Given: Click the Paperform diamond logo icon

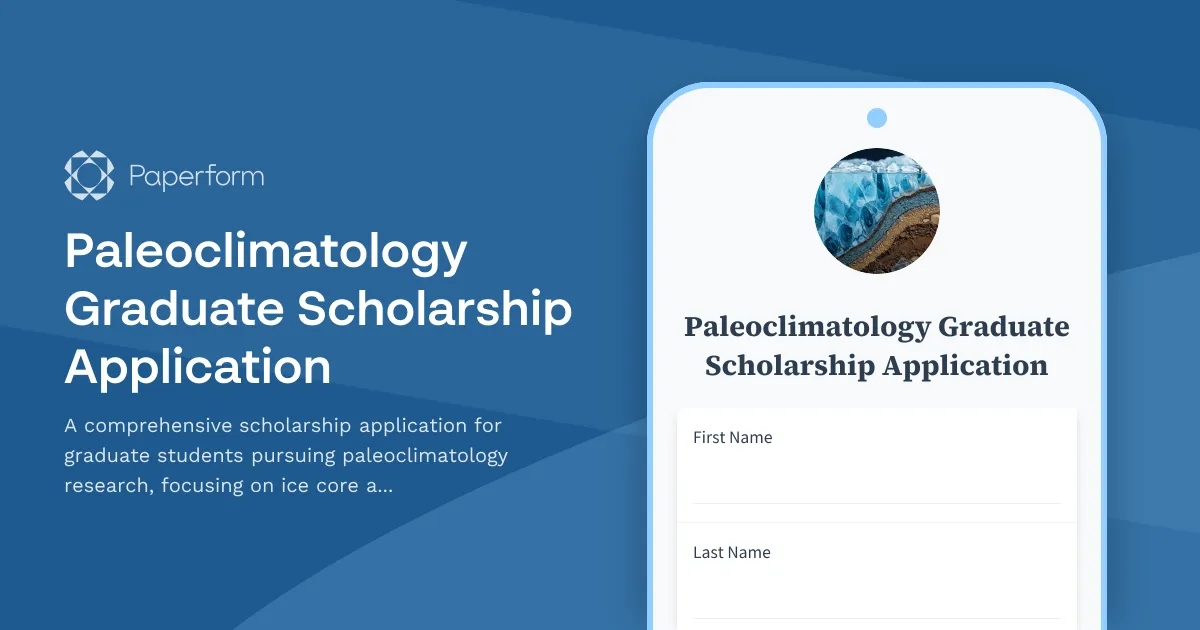Looking at the screenshot, I should (89, 175).
